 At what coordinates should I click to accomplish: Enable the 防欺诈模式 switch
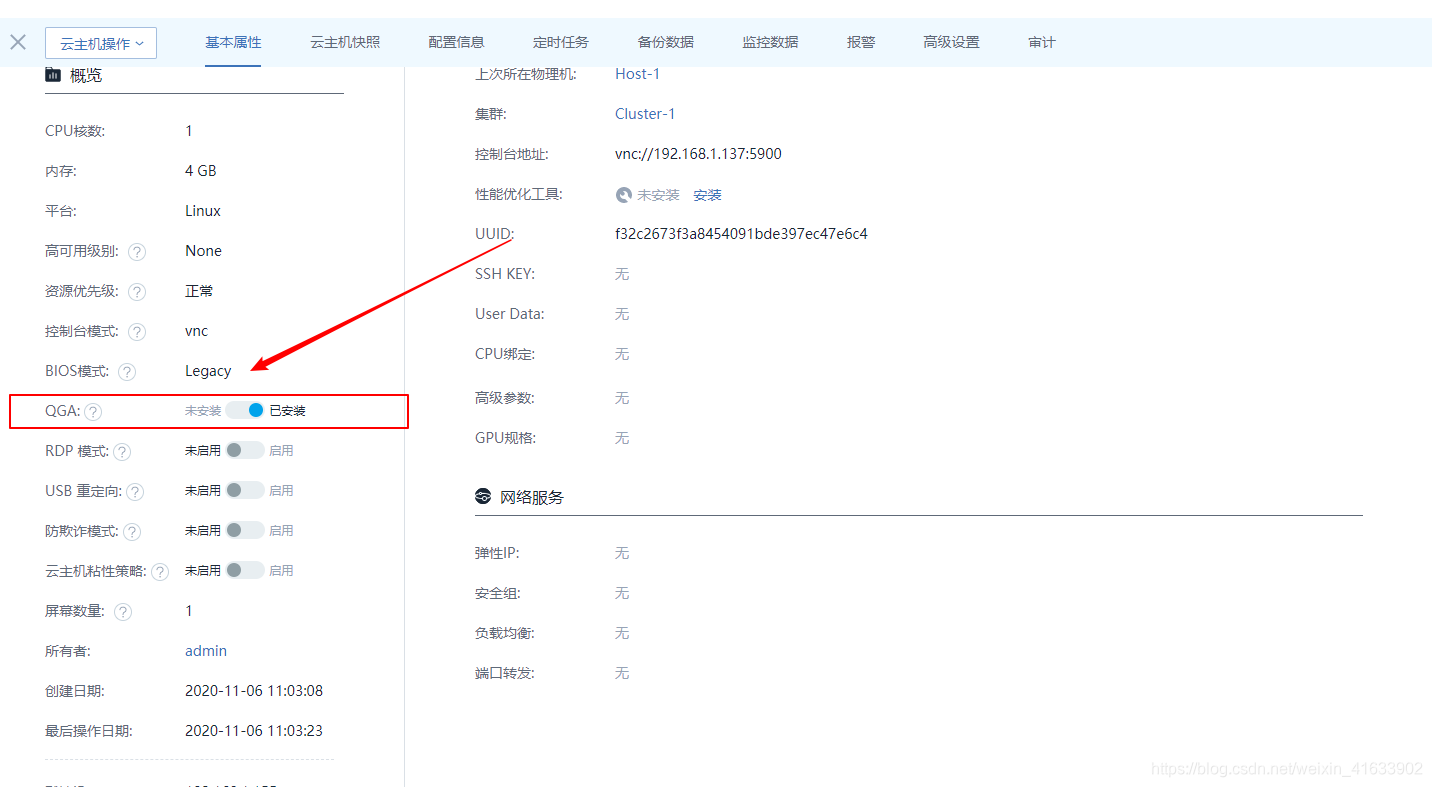click(245, 530)
